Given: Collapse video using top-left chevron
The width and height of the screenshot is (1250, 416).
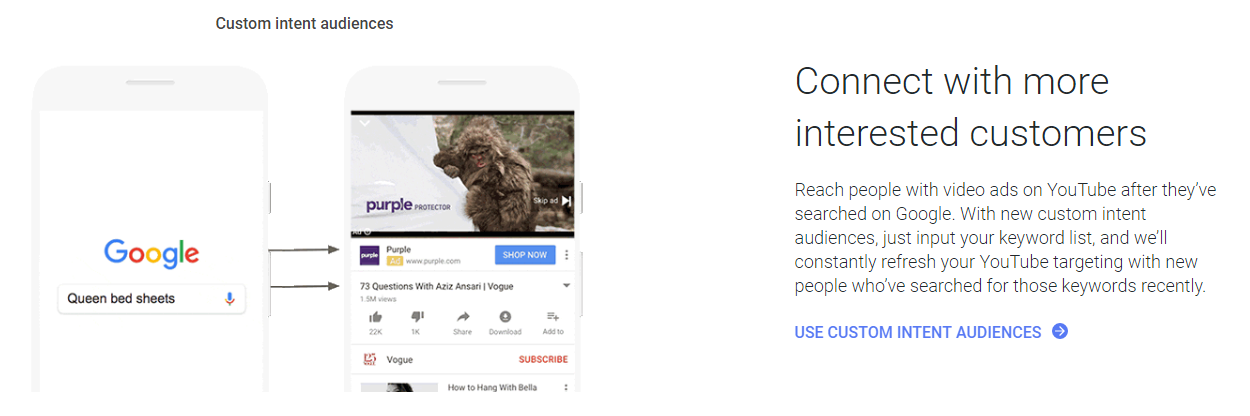Looking at the screenshot, I should tap(366, 122).
